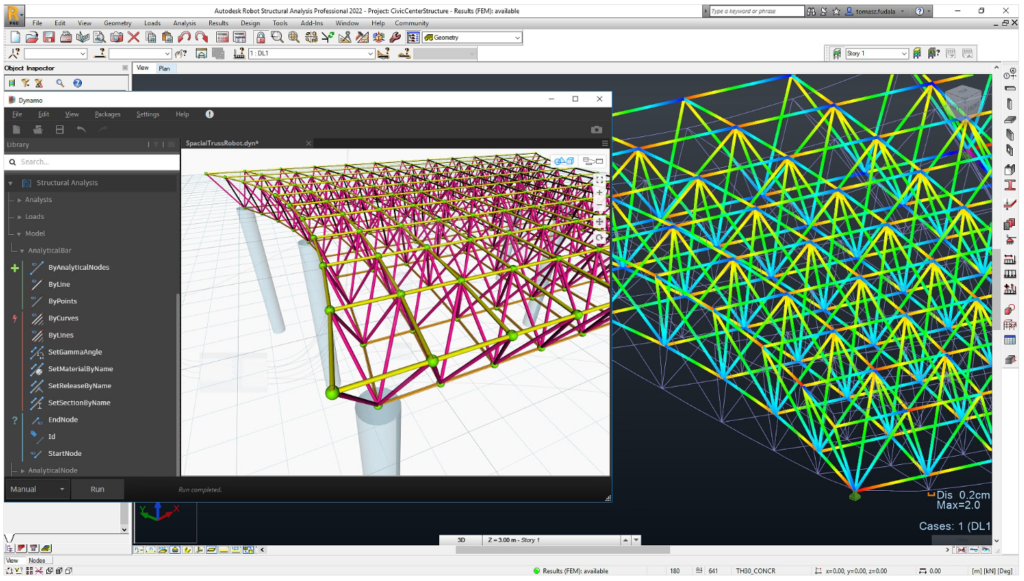Open the Packages menu in Dynamo
Image resolution: width=1024 pixels, height=581 pixels.
[107, 114]
